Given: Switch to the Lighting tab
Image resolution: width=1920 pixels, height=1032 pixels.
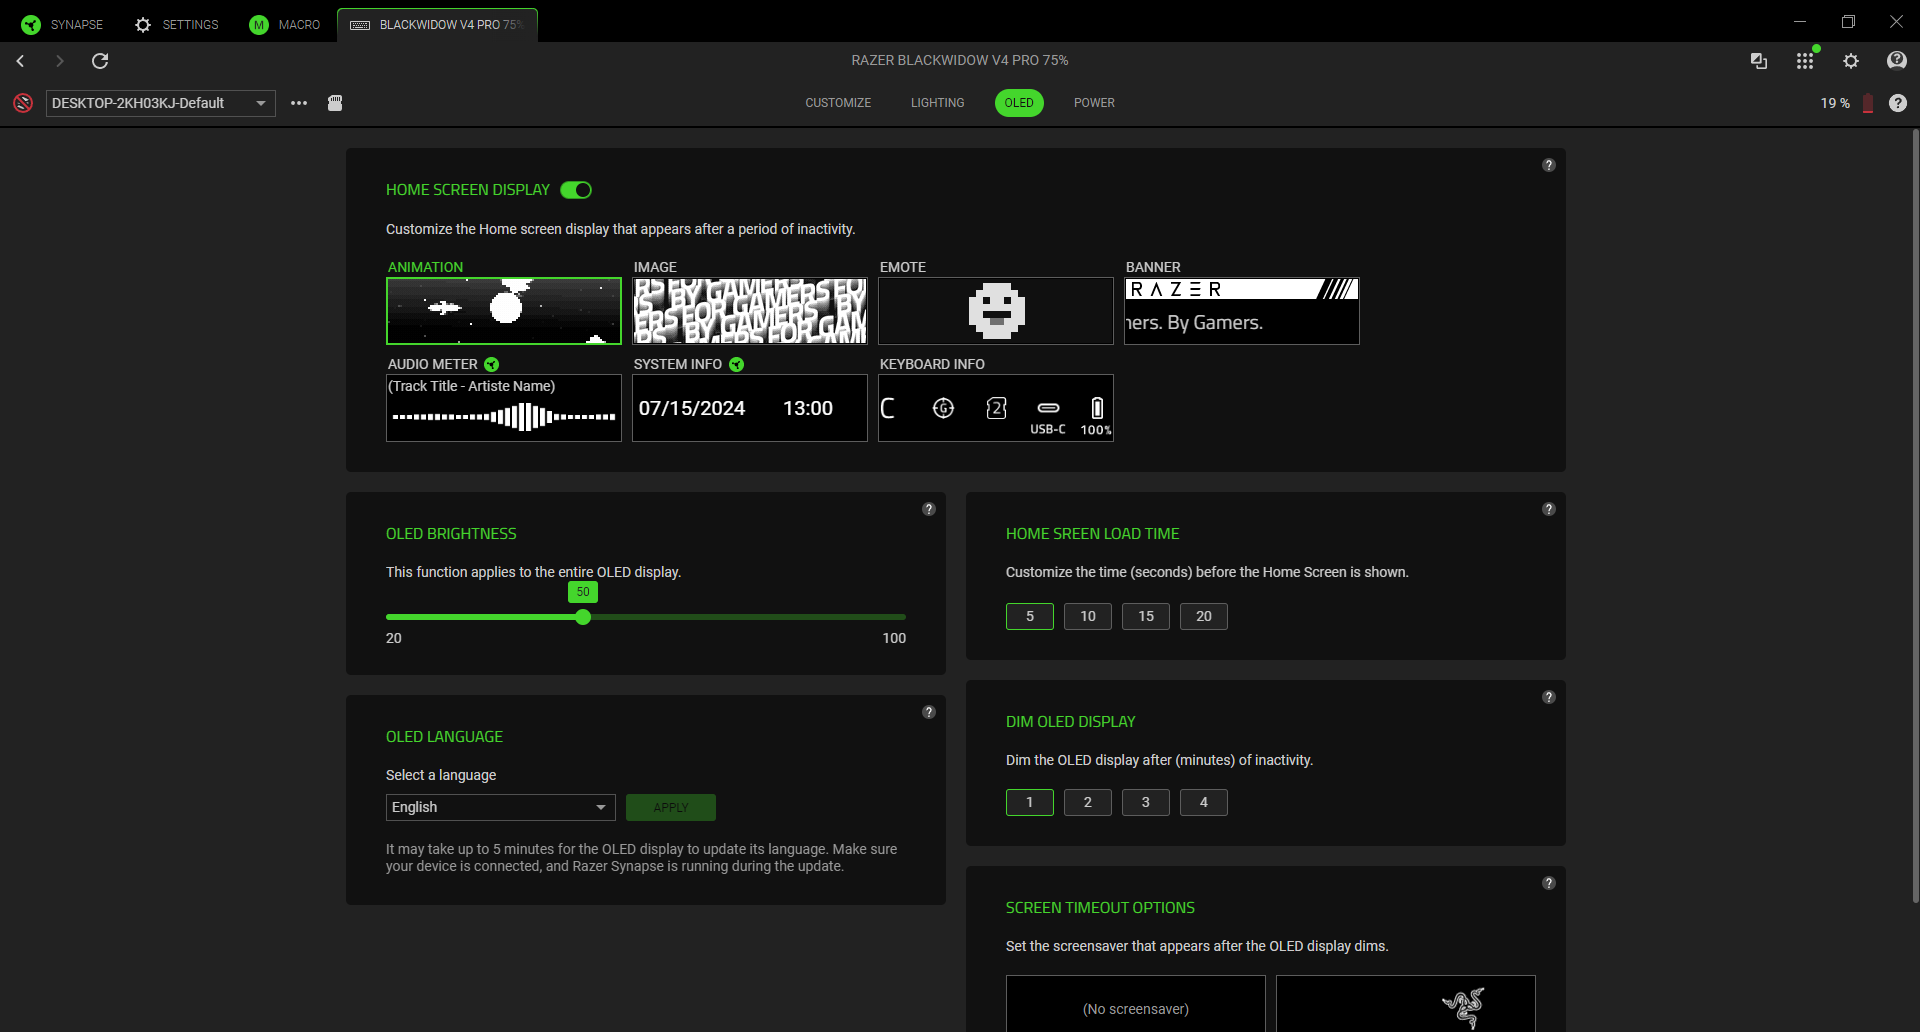Looking at the screenshot, I should click(x=937, y=103).
